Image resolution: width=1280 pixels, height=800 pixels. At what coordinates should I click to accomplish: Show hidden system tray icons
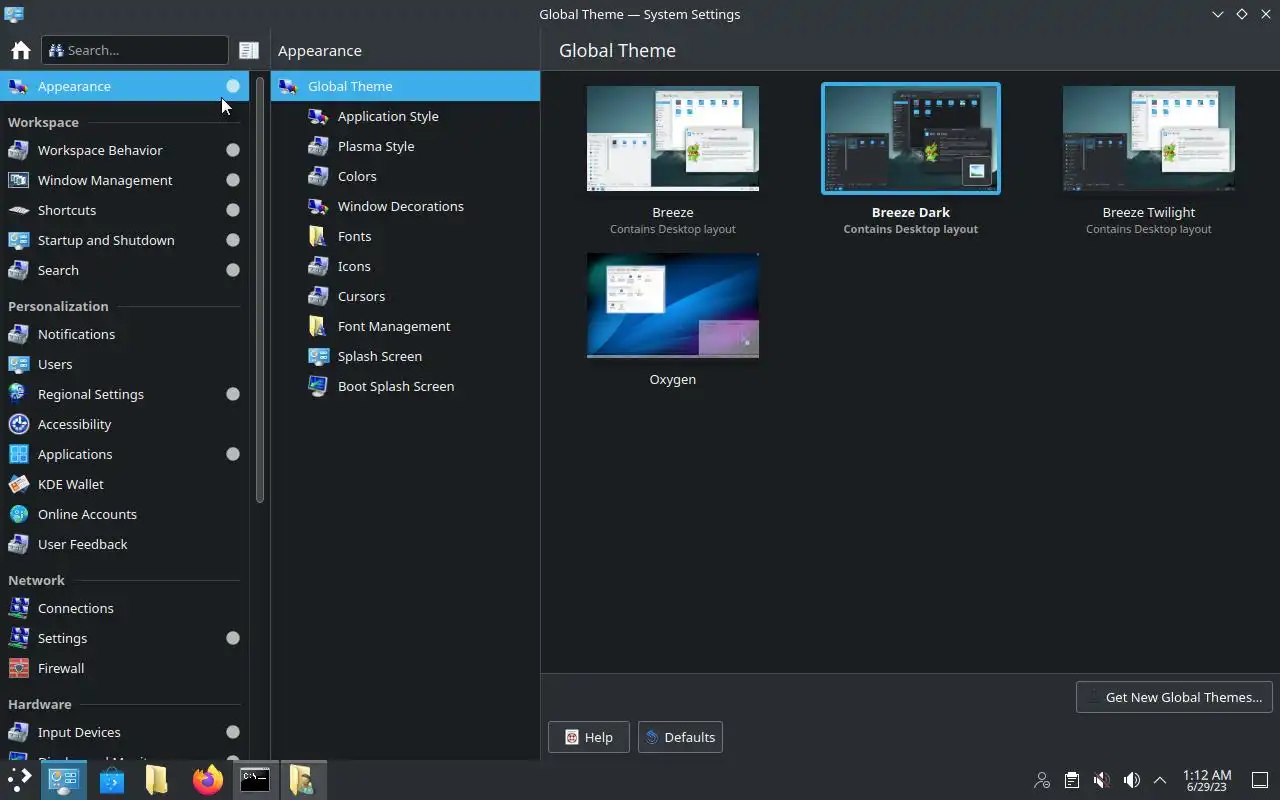click(x=1160, y=780)
